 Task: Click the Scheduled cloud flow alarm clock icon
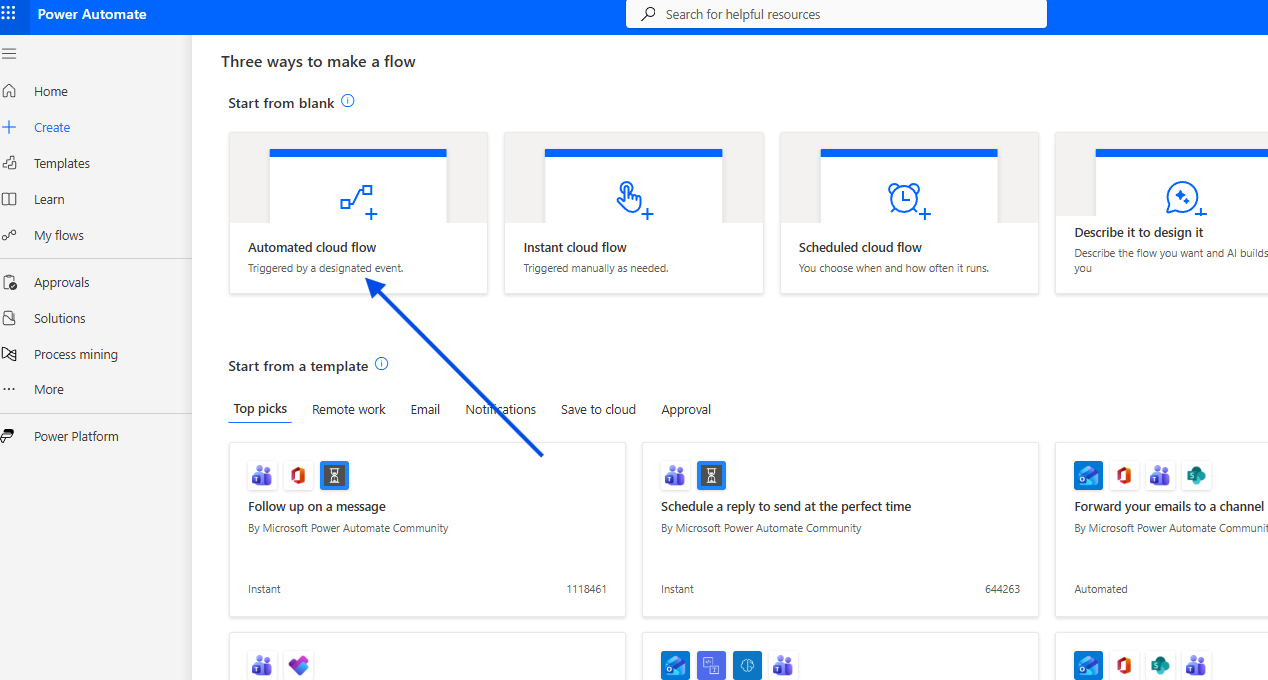coord(908,200)
